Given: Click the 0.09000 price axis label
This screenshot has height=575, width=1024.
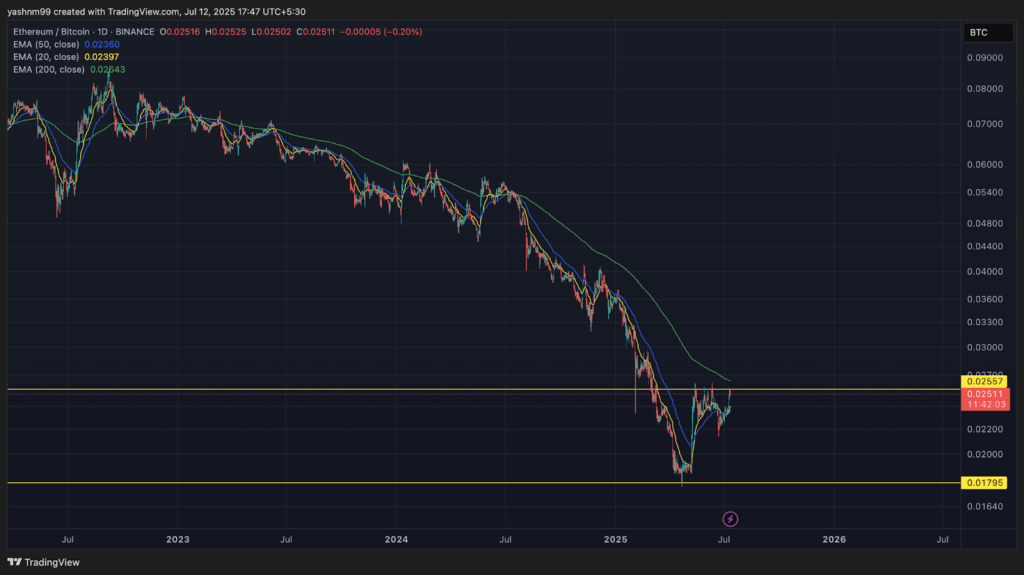Looking at the screenshot, I should click(x=985, y=58).
